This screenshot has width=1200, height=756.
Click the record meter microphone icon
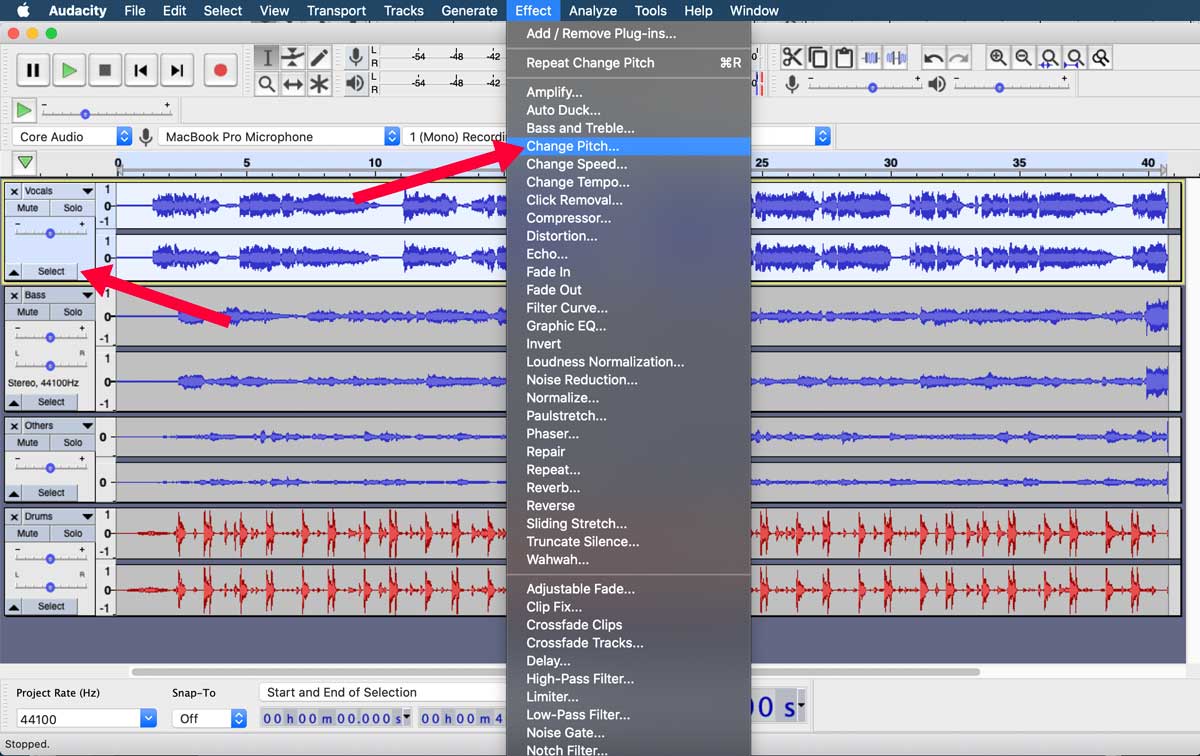point(355,56)
